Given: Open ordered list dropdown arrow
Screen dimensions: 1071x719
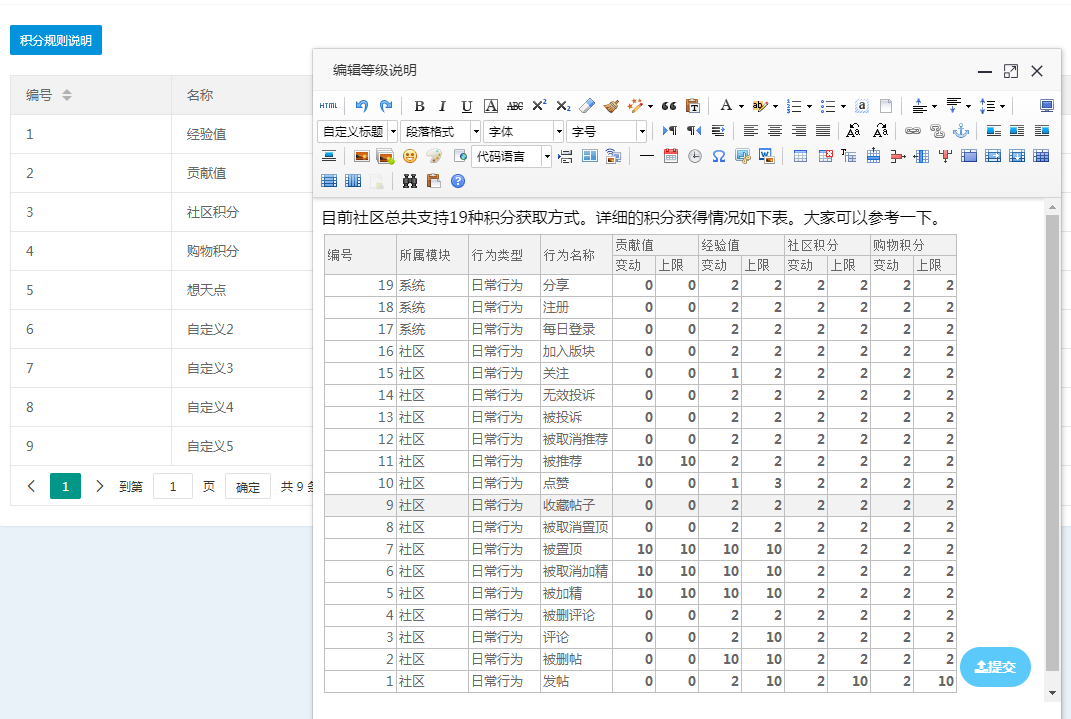Looking at the screenshot, I should tap(809, 107).
